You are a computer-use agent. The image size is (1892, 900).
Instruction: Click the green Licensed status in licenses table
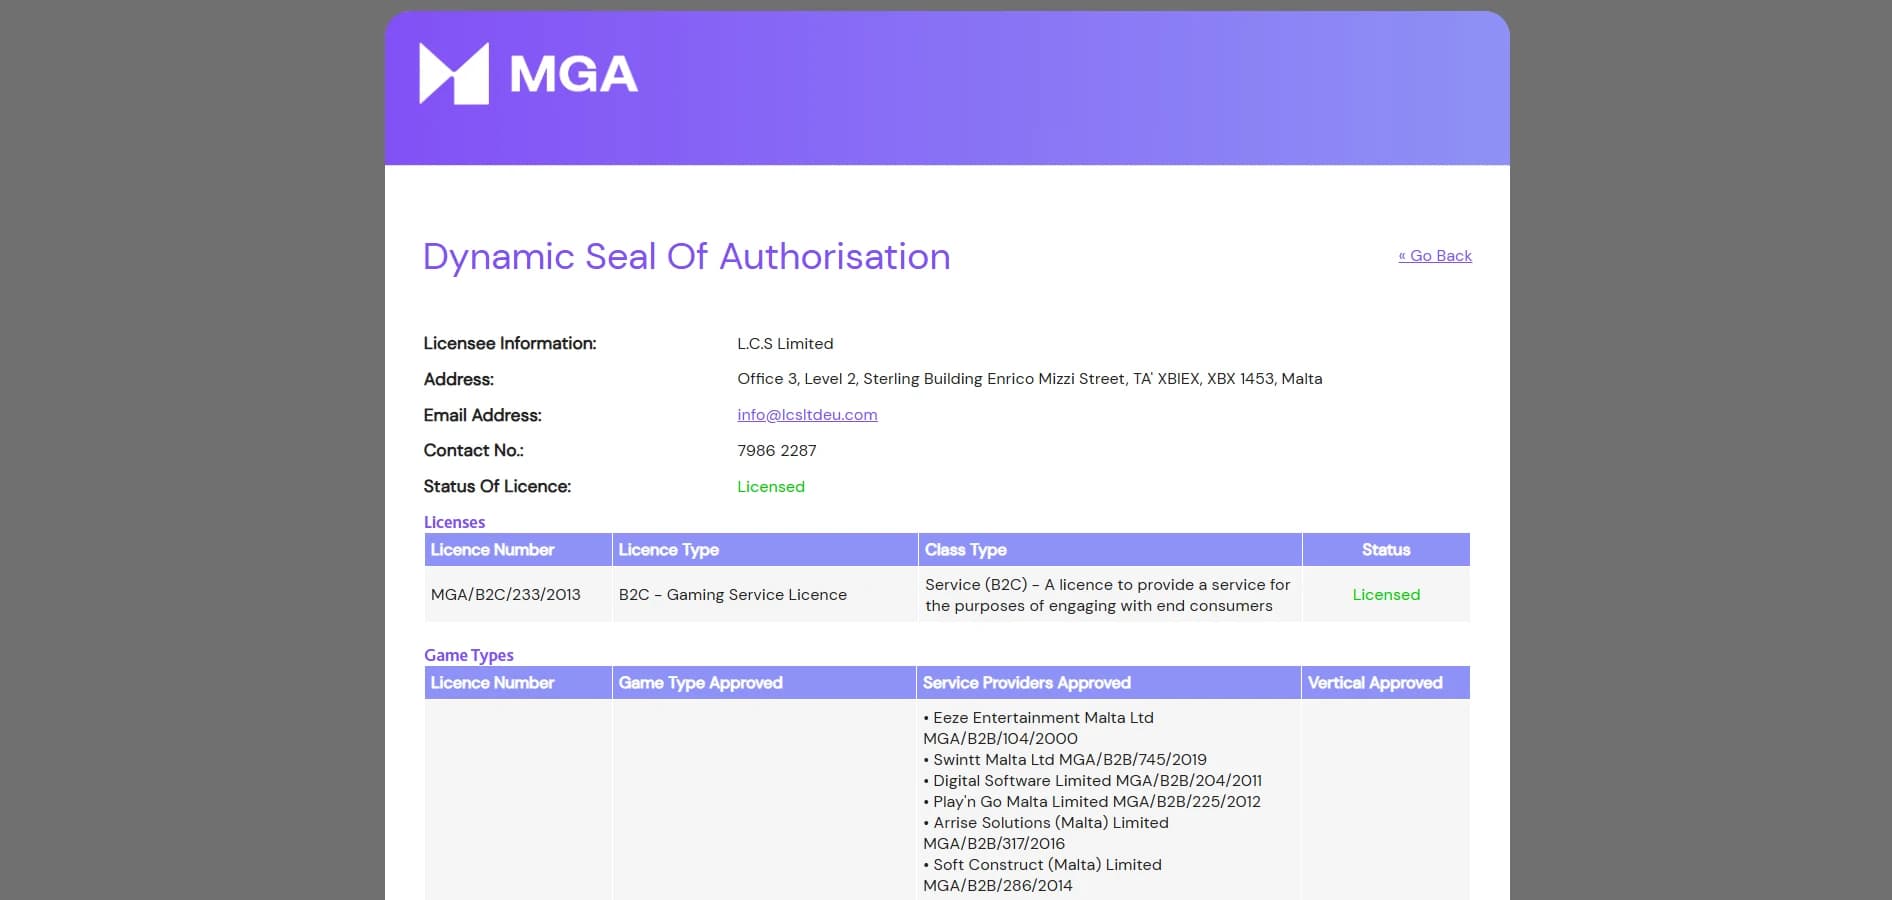point(1385,594)
